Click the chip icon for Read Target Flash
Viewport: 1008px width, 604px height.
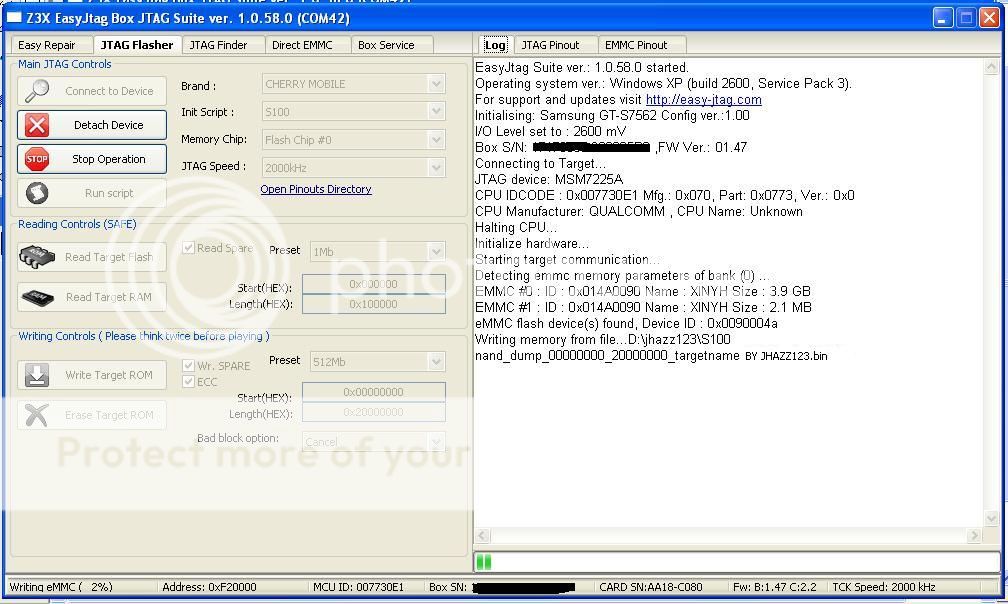[x=37, y=257]
